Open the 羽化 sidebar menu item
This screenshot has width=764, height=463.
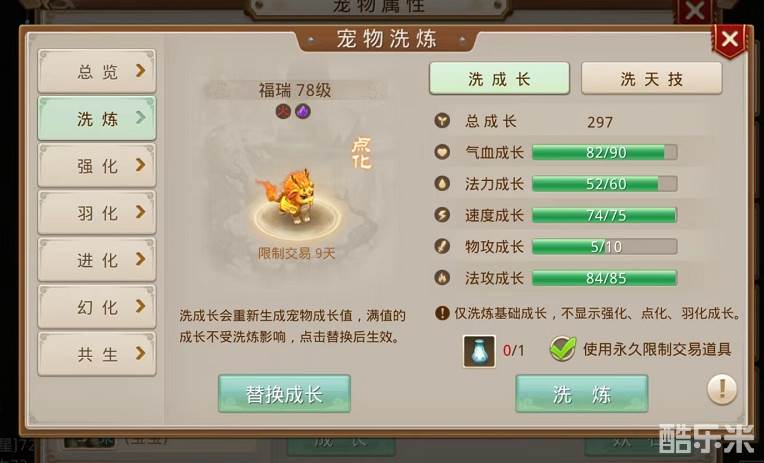pyautogui.click(x=97, y=212)
